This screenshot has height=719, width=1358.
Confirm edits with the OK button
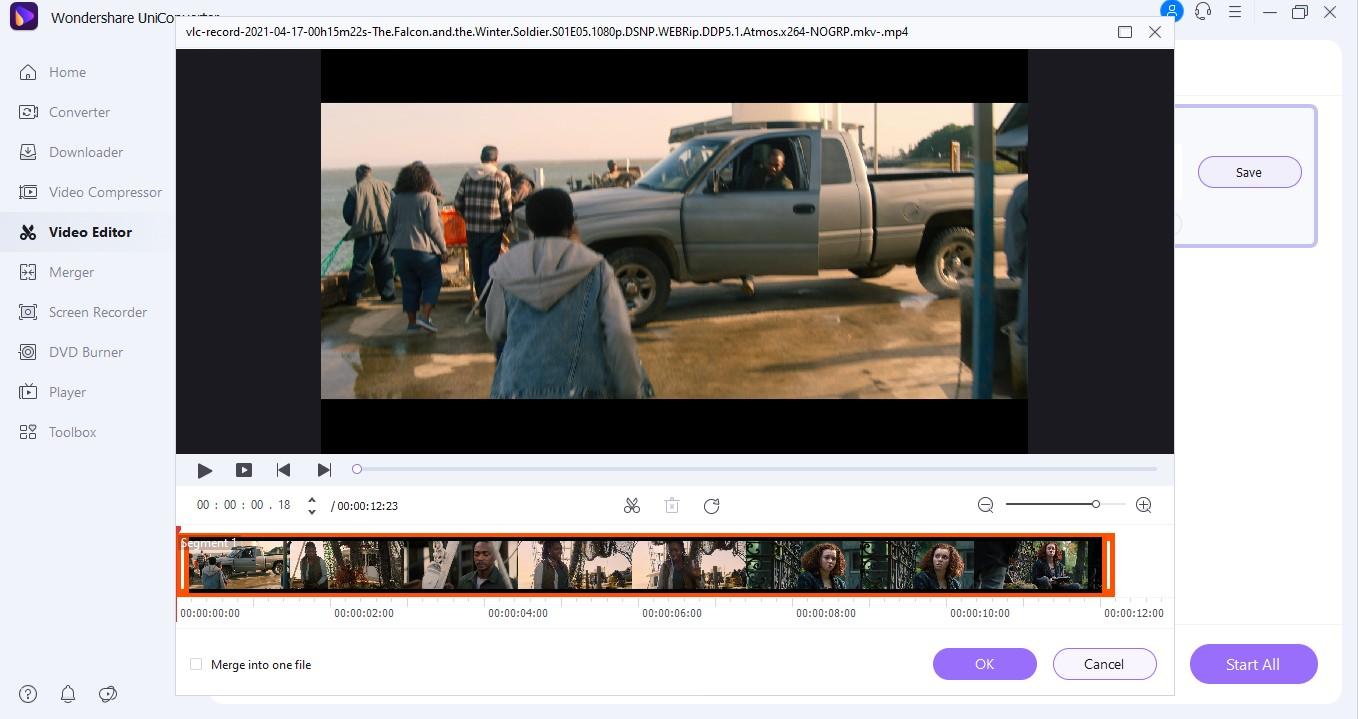985,664
